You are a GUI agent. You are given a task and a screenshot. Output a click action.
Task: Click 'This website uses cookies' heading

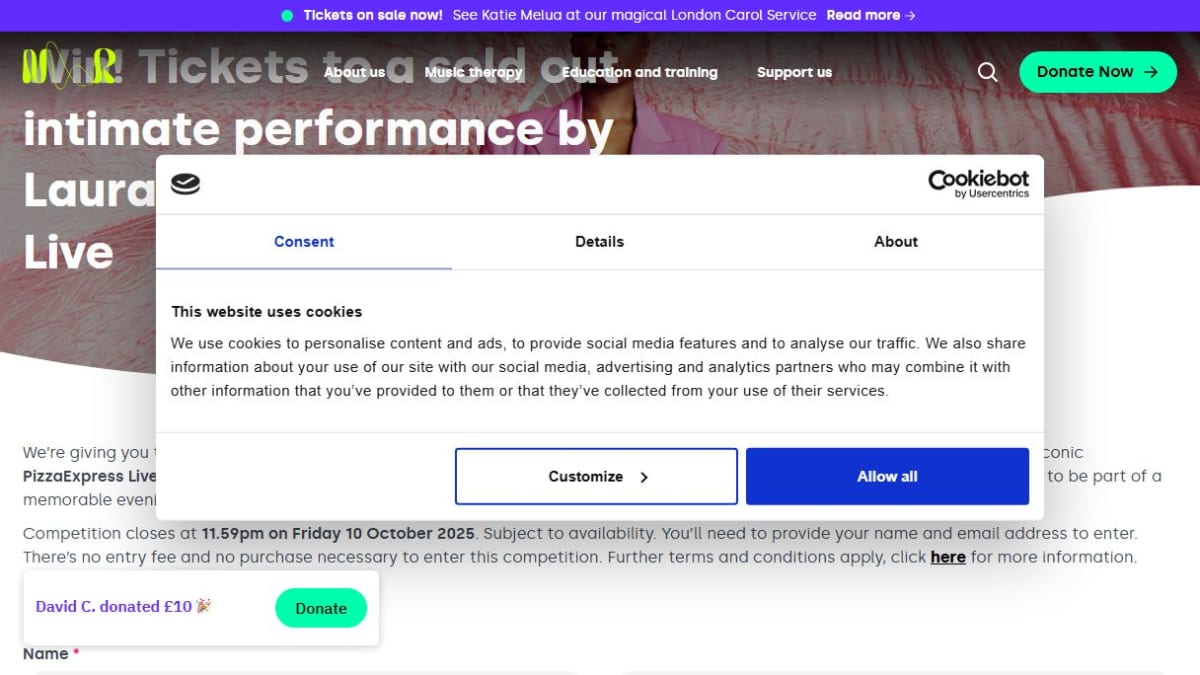pyautogui.click(x=266, y=312)
